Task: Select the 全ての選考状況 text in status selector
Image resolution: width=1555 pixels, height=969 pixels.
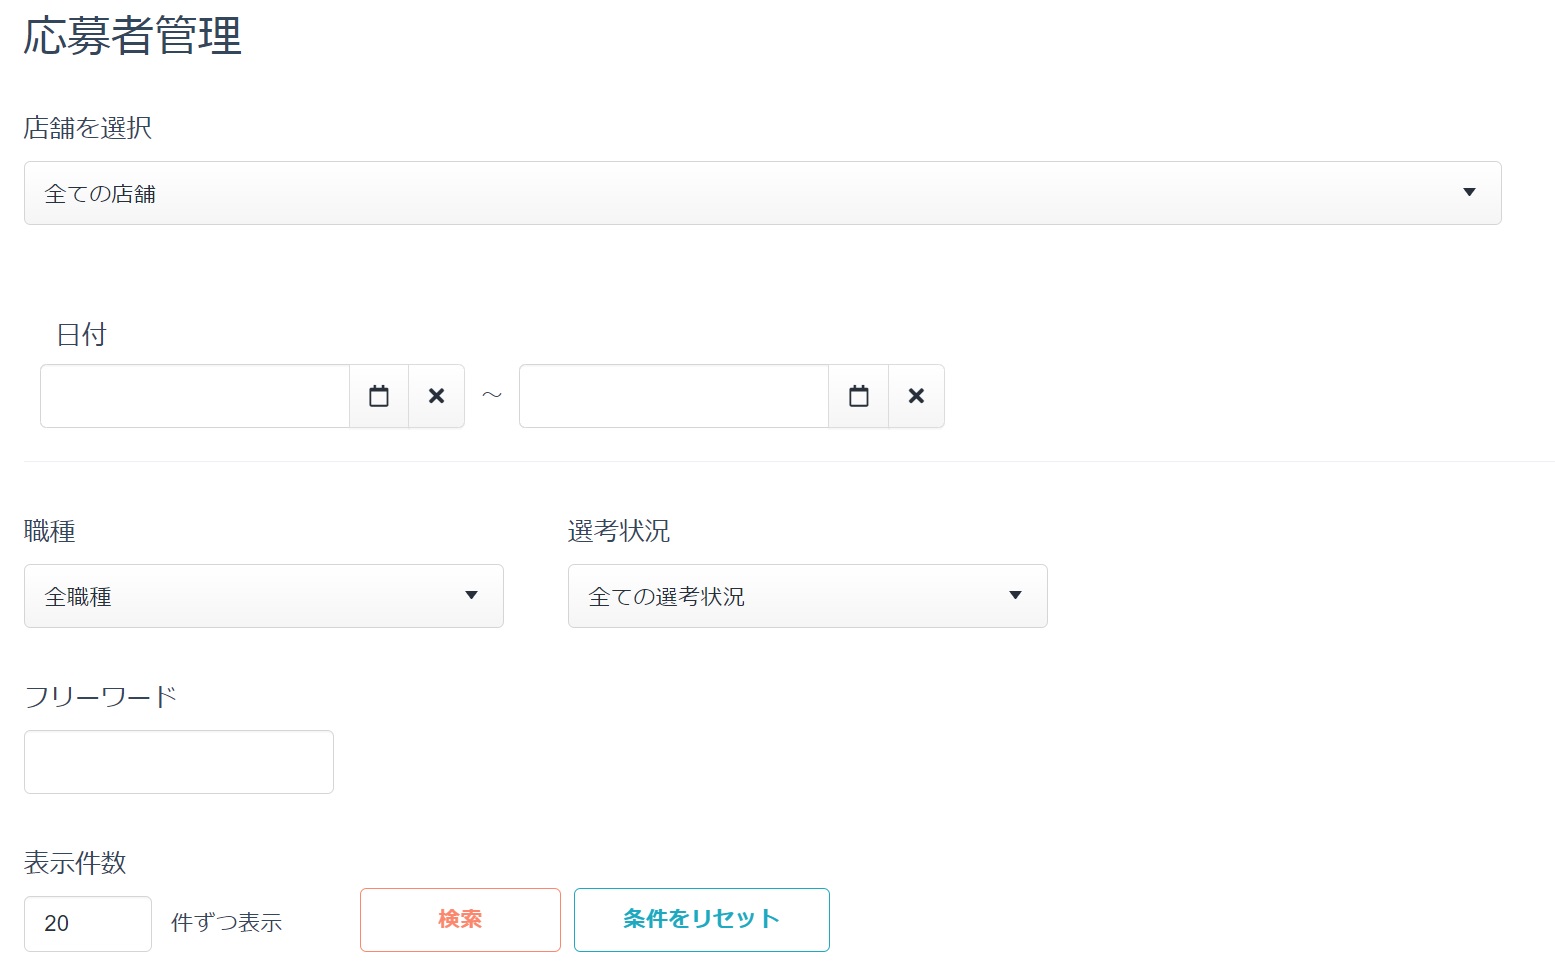Action: 666,597
